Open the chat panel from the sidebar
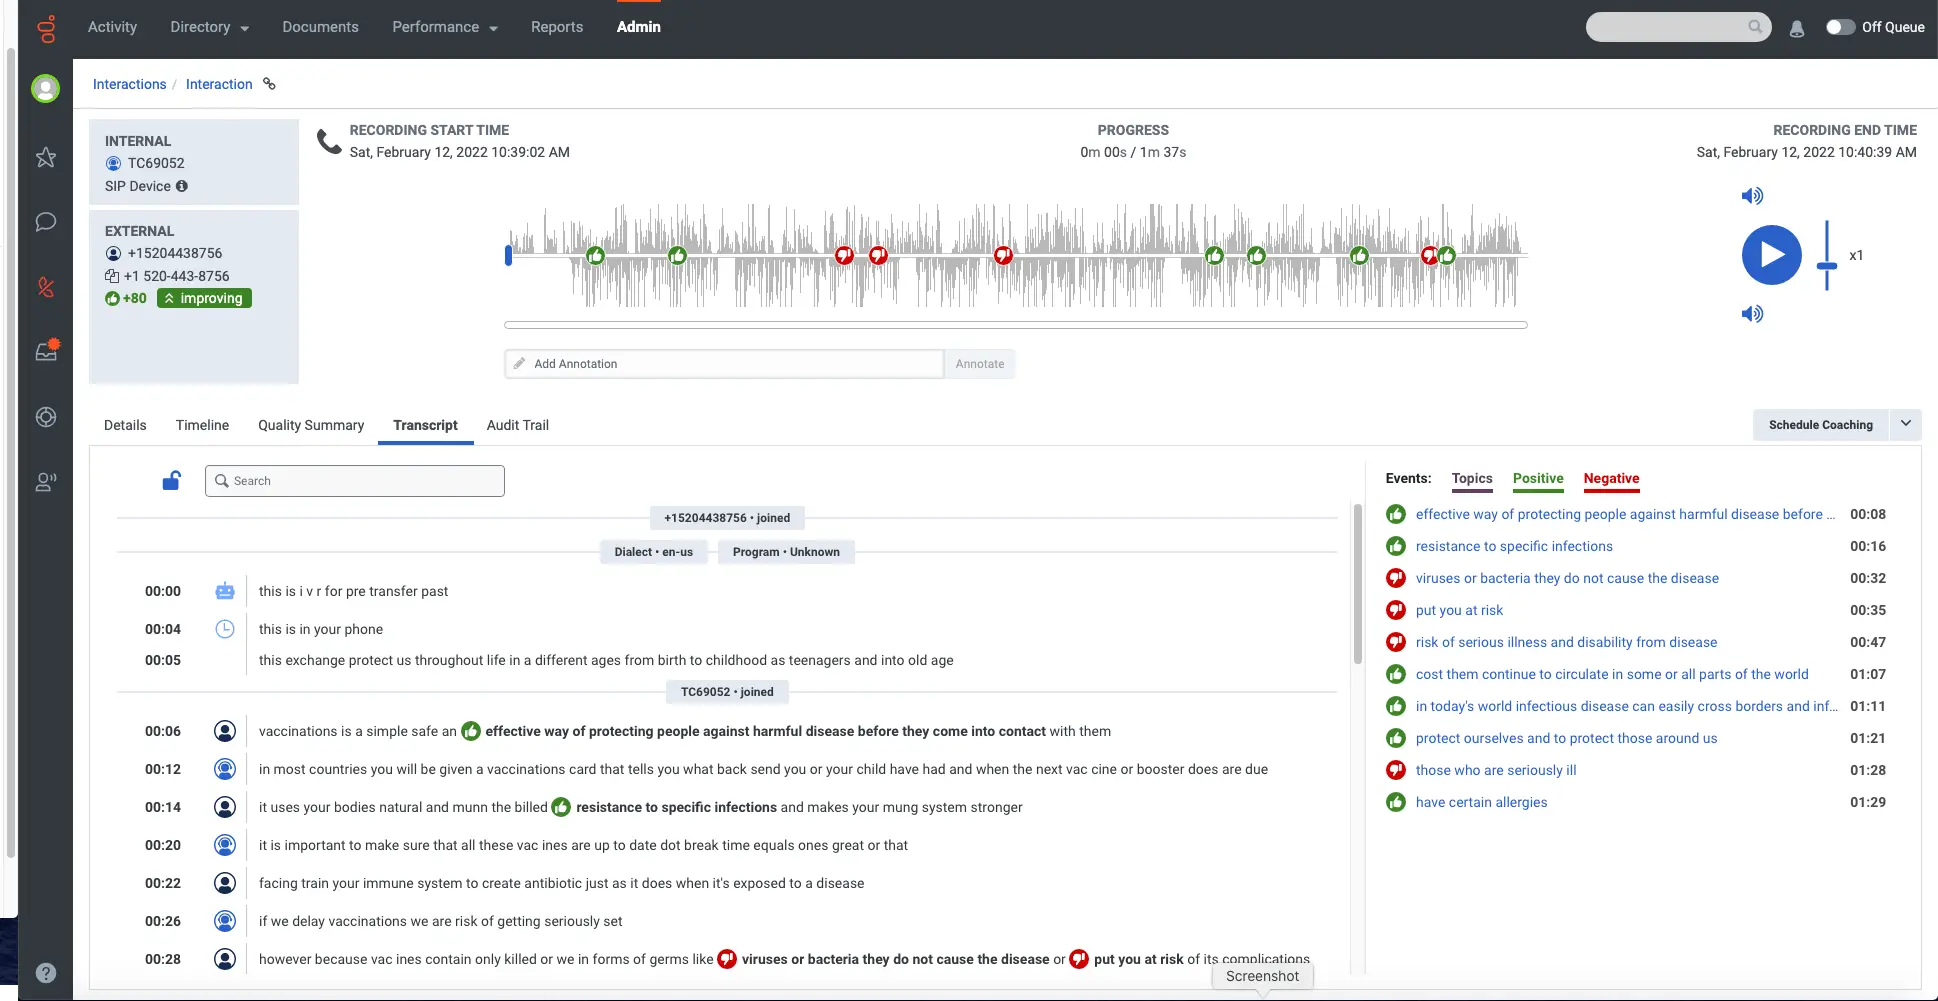 (x=46, y=222)
